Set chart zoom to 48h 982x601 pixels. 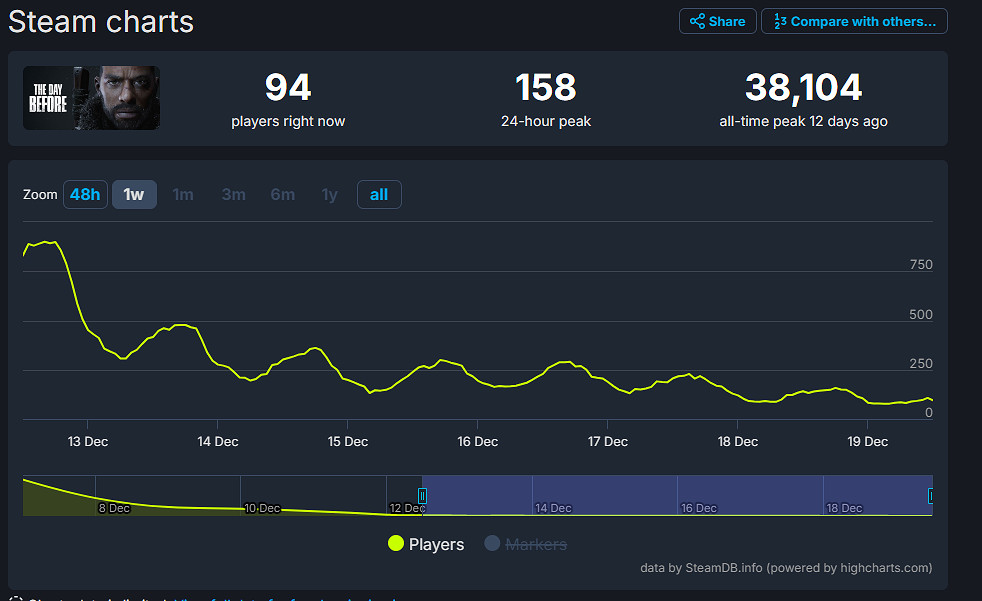[x=85, y=194]
